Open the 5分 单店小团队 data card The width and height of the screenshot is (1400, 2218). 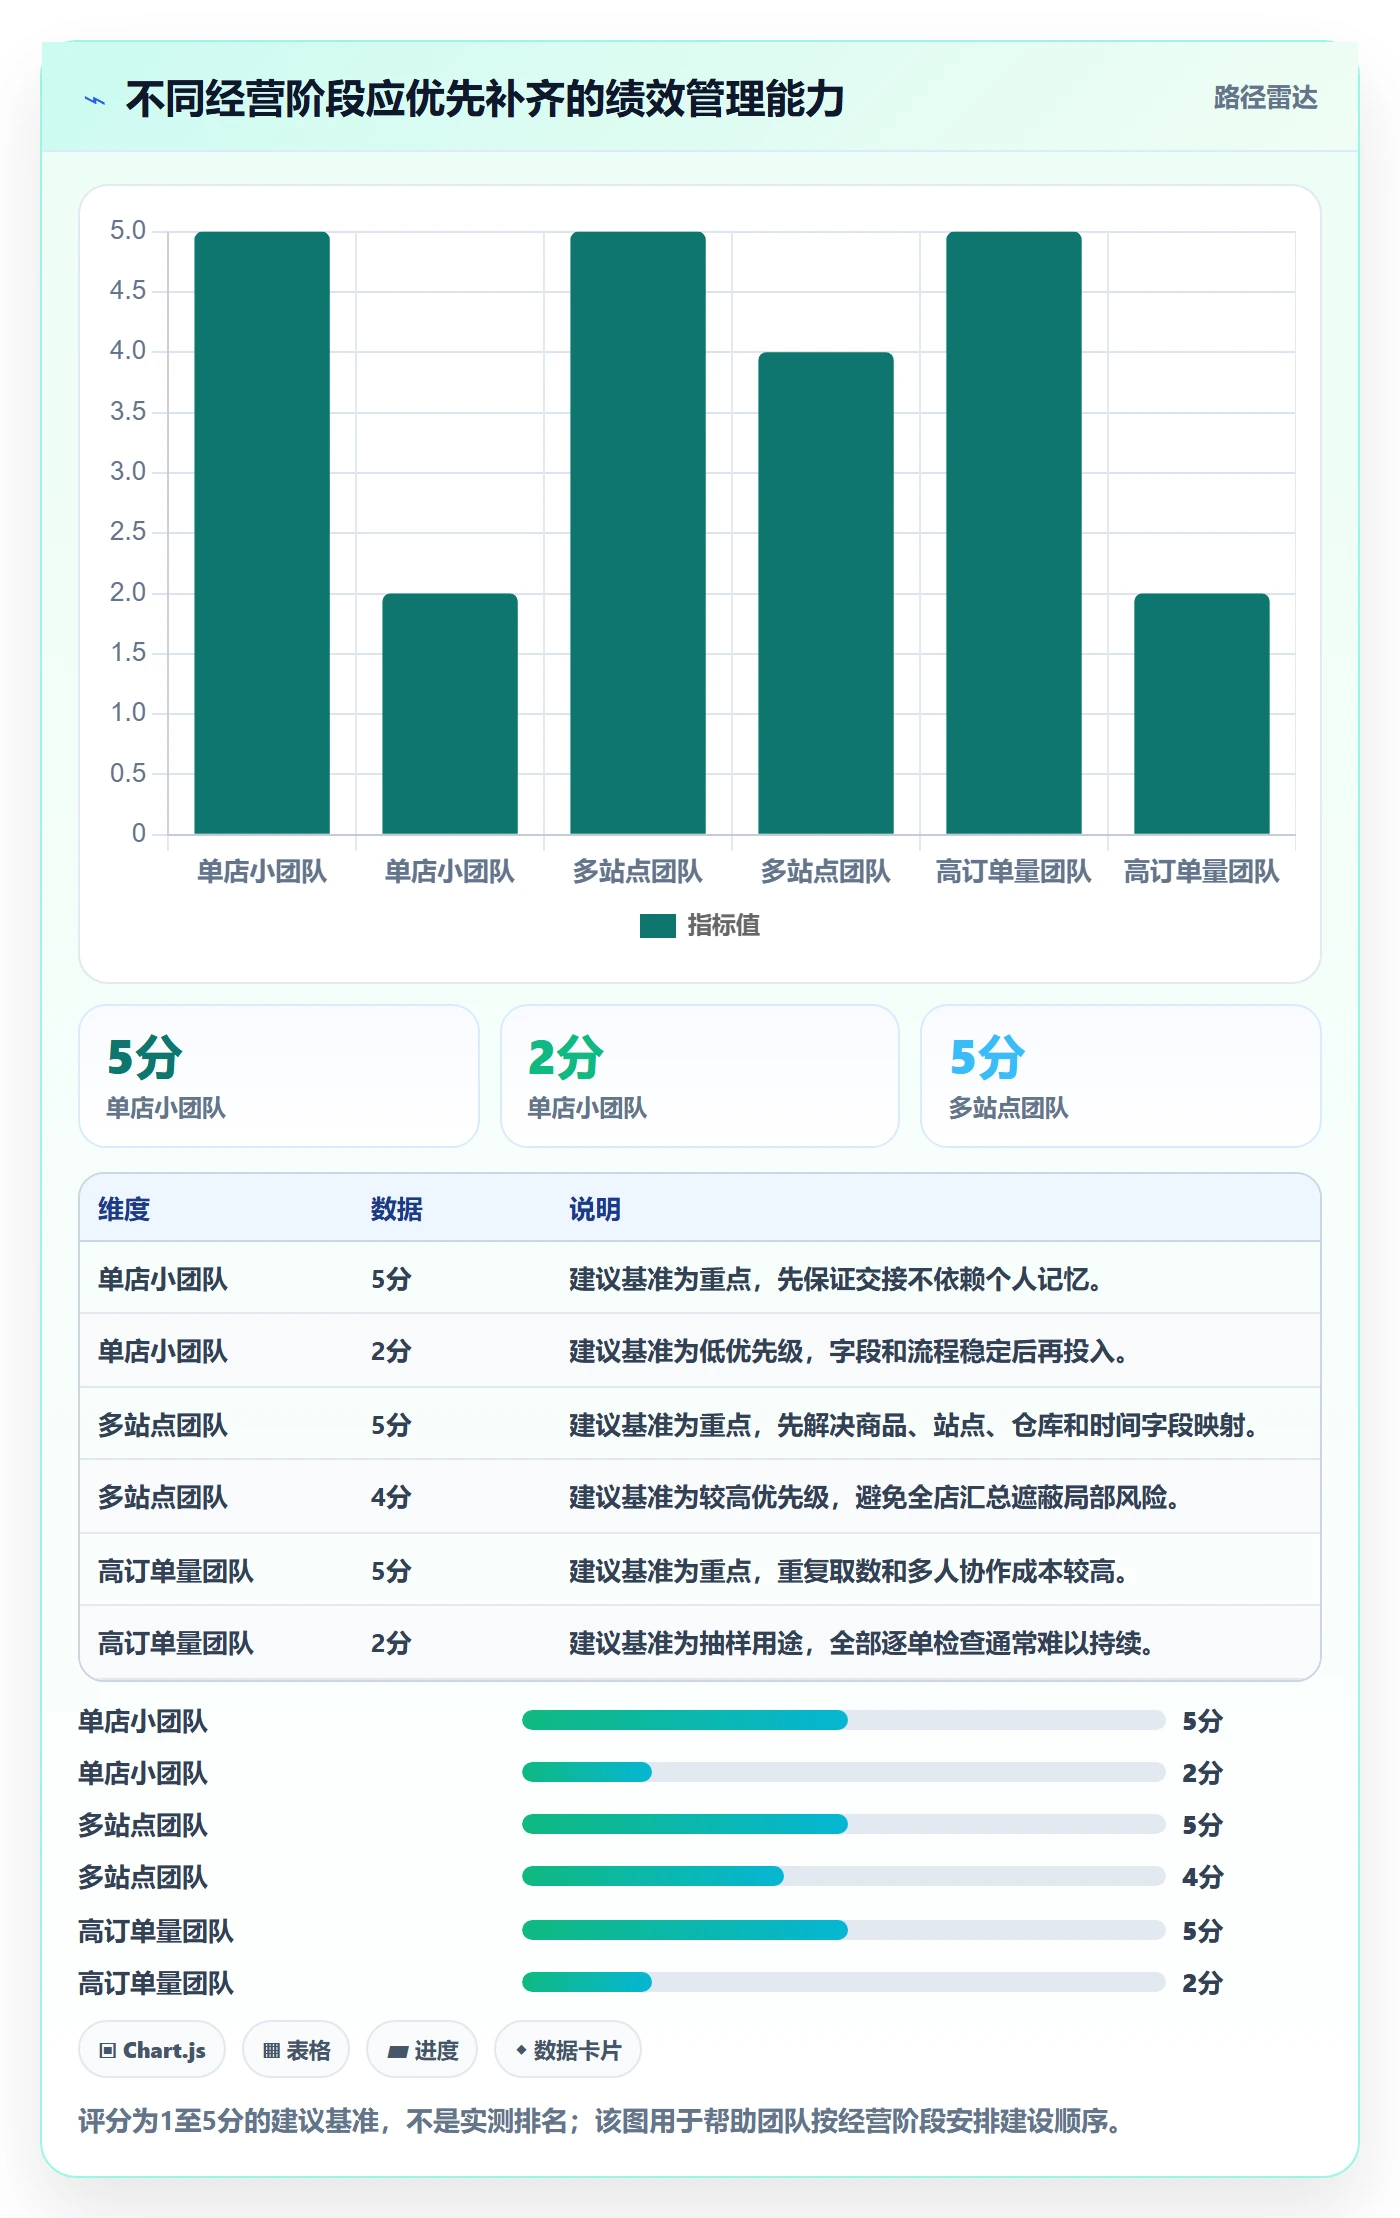279,1076
